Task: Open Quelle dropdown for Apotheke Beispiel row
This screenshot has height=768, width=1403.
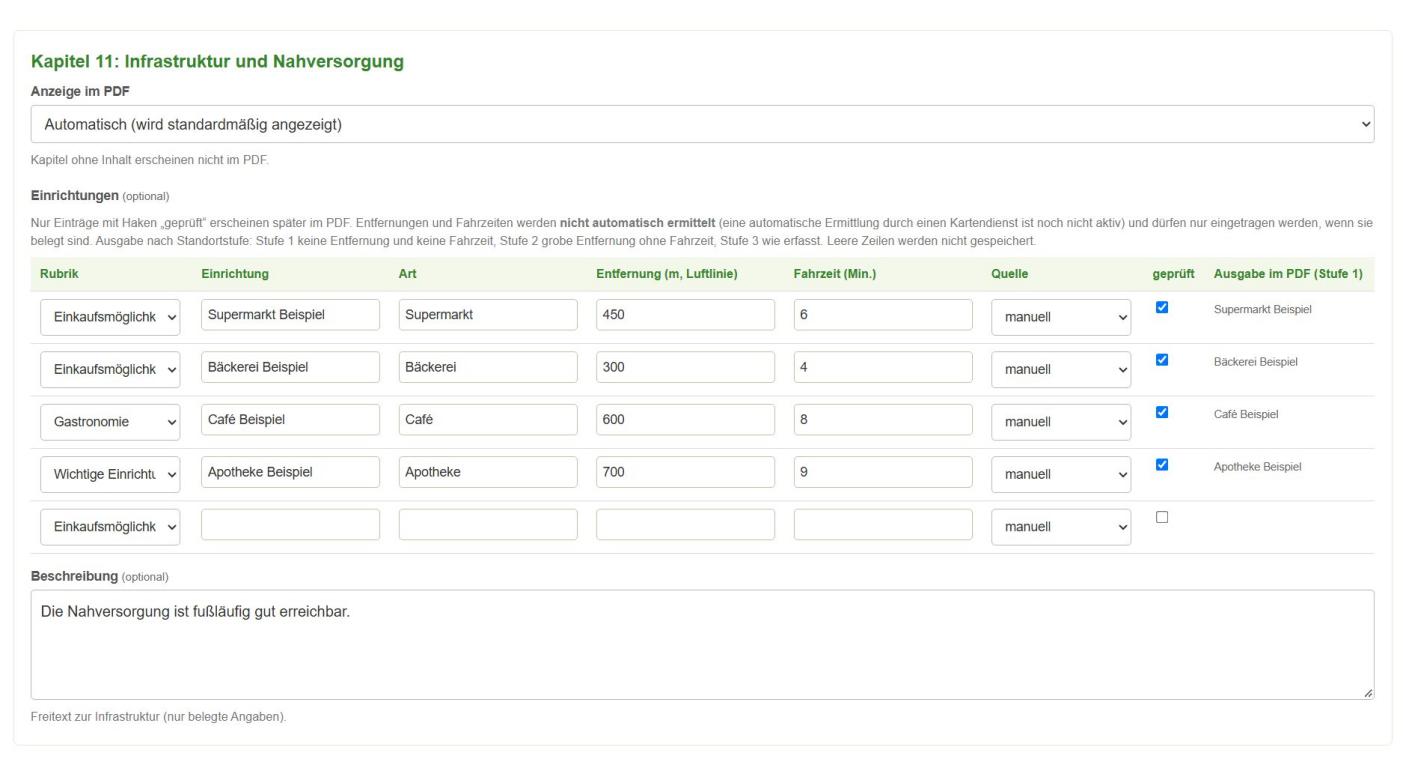Action: pyautogui.click(x=1061, y=474)
